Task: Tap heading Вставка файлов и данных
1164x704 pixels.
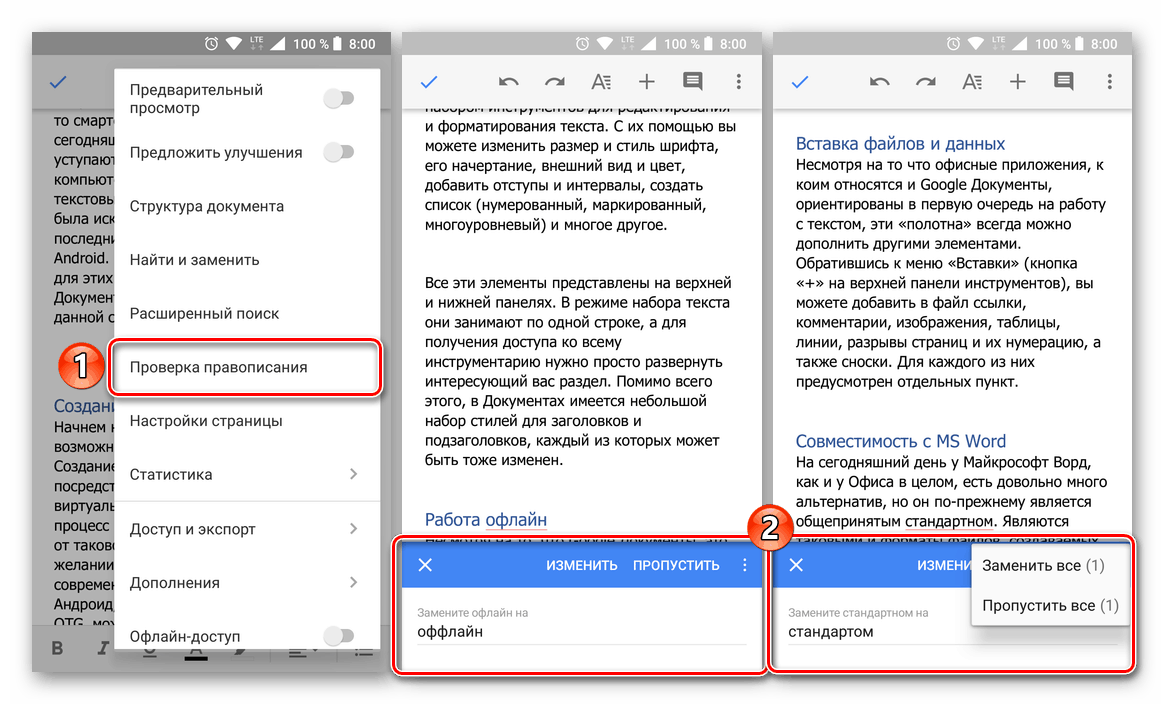Action: click(900, 143)
